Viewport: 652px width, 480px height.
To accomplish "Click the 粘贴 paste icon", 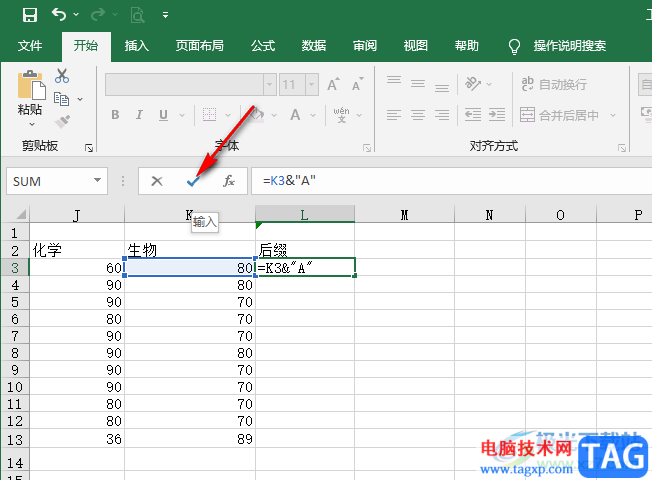I will [x=31, y=86].
